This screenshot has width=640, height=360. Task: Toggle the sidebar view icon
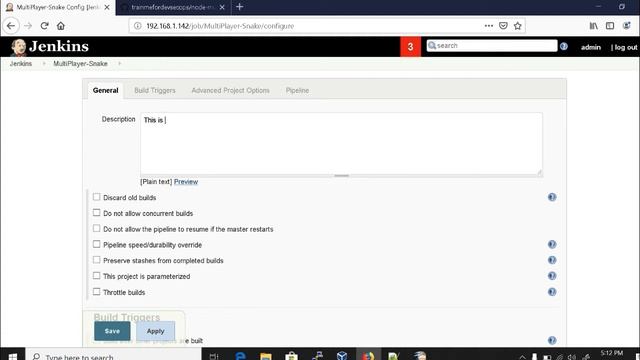(610, 26)
